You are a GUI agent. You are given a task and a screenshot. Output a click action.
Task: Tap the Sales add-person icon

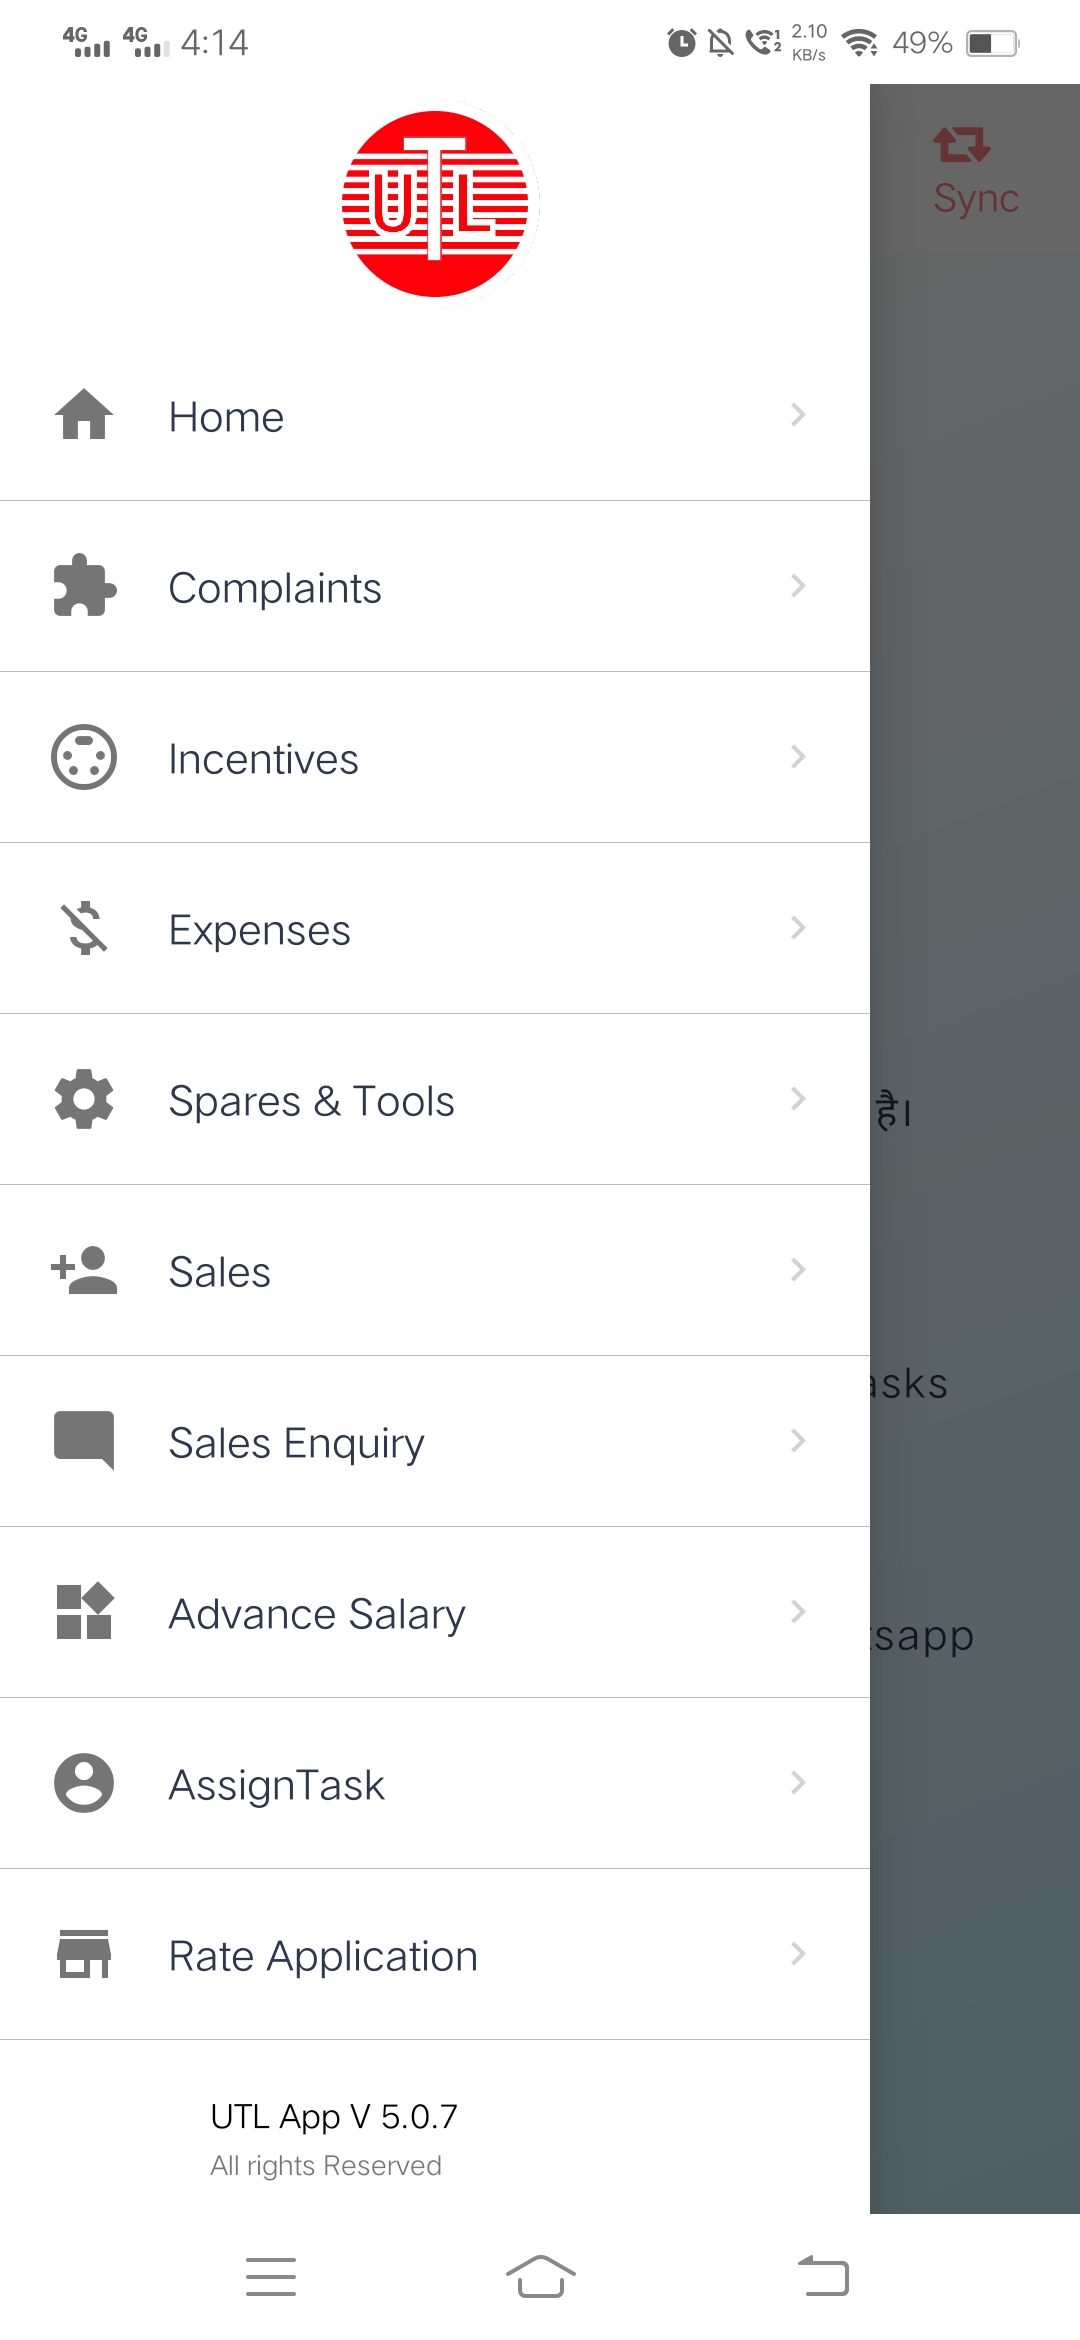[84, 1270]
